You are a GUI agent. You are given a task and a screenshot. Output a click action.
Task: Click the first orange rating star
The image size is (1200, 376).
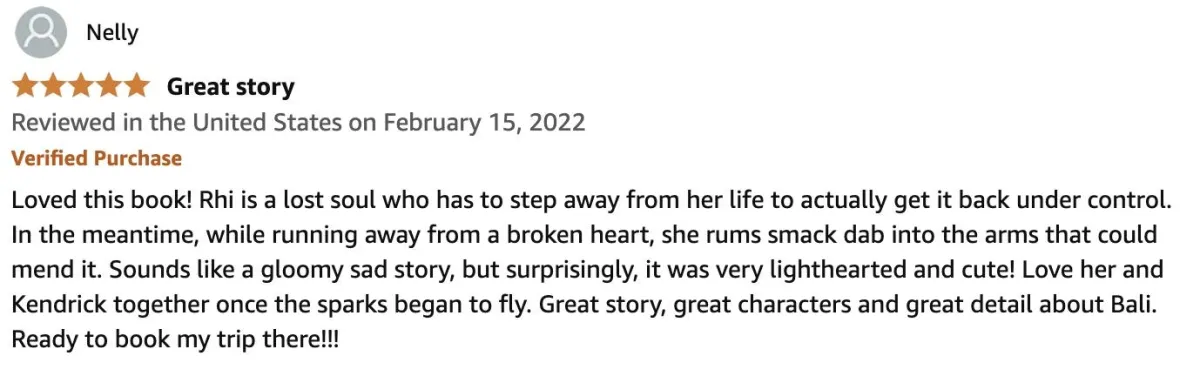[26, 86]
